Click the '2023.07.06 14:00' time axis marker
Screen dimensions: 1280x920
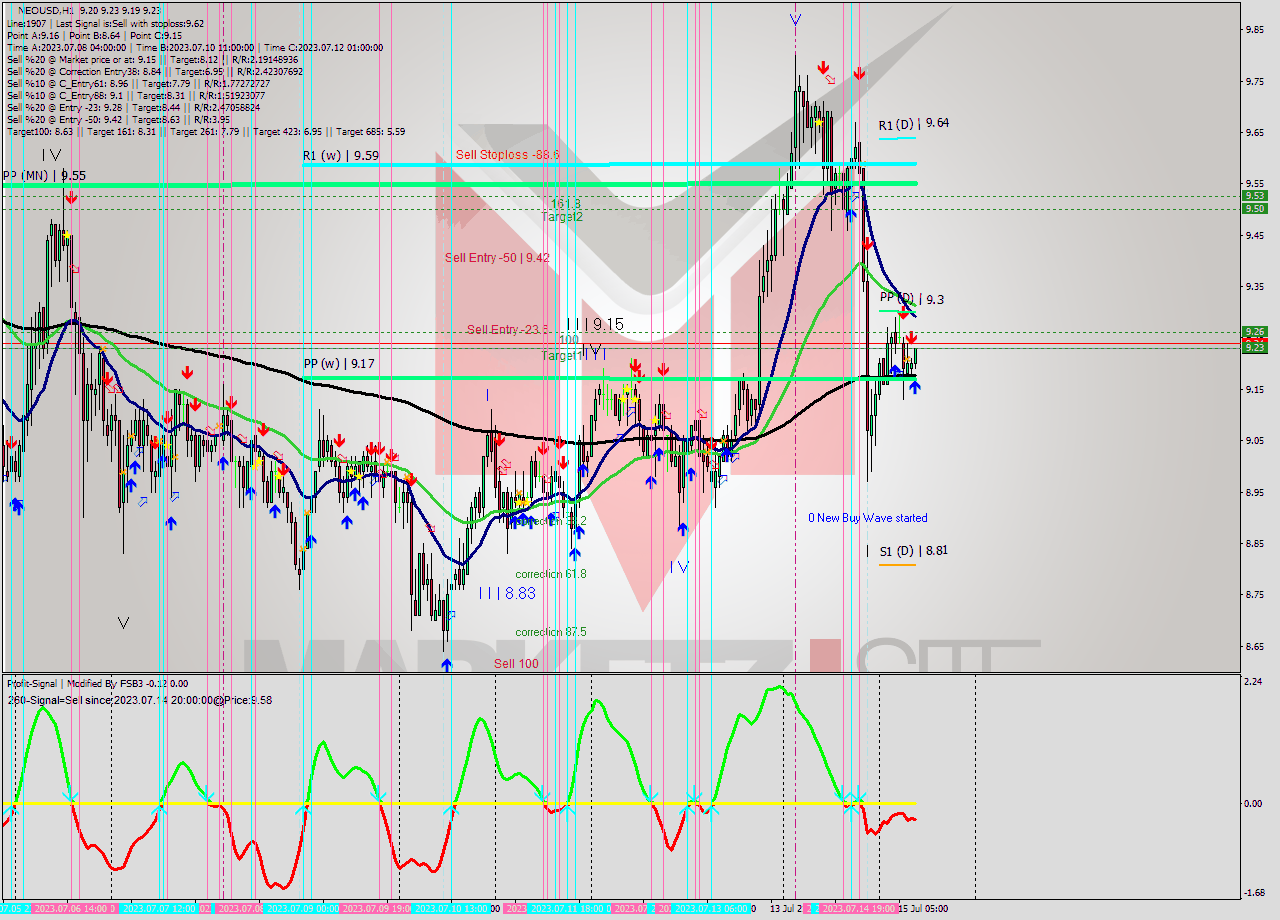tap(73, 909)
